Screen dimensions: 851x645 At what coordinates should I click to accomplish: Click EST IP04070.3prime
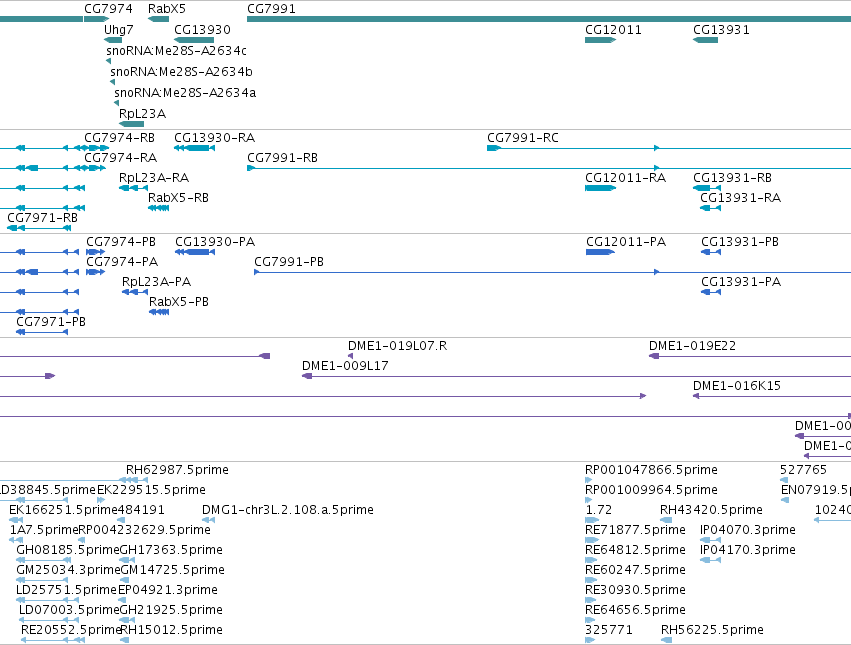tap(748, 529)
